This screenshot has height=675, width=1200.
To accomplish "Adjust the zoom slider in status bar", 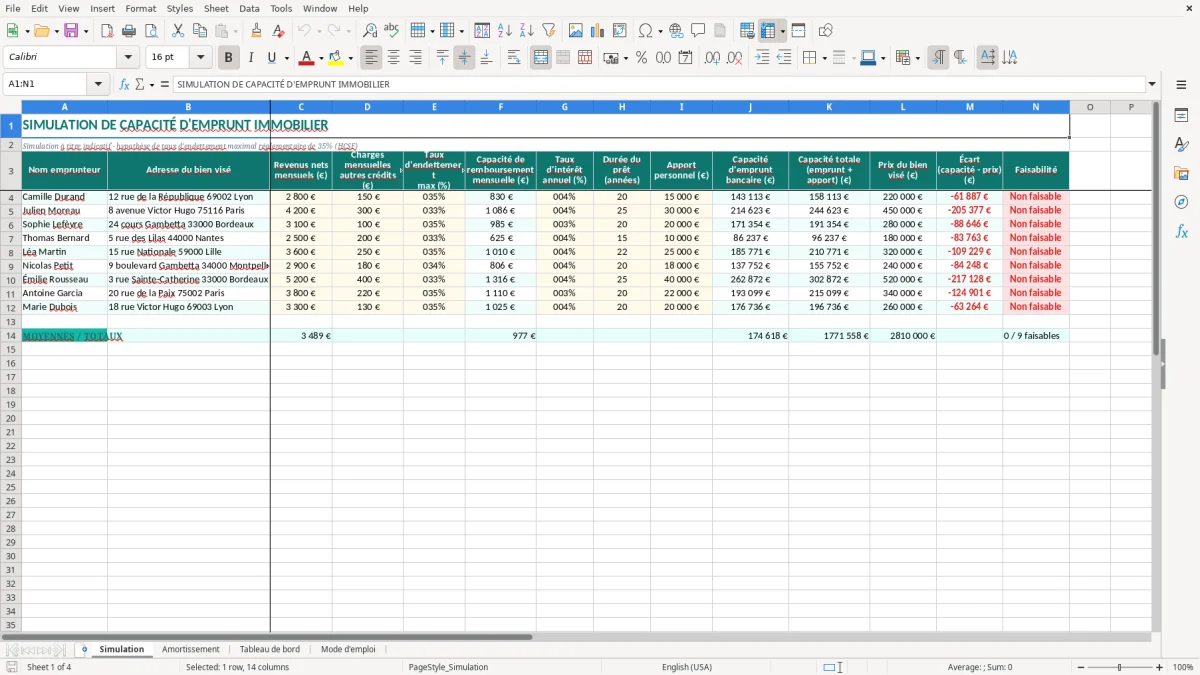I will pyautogui.click(x=1120, y=667).
